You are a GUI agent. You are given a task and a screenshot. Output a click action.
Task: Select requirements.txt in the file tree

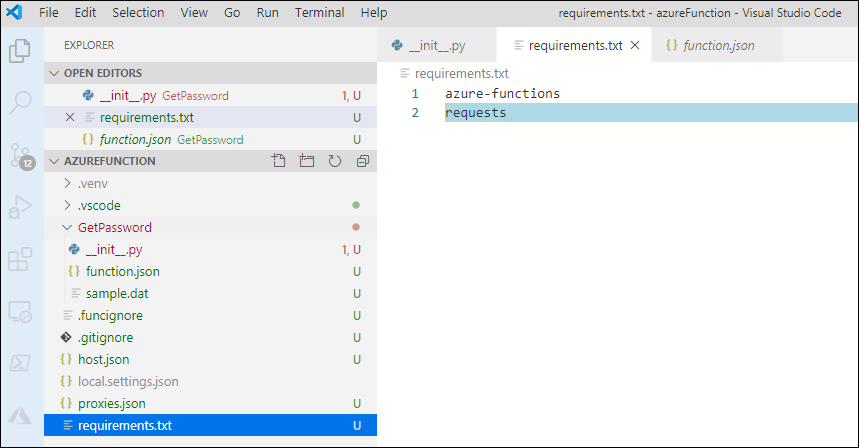[x=210, y=425]
